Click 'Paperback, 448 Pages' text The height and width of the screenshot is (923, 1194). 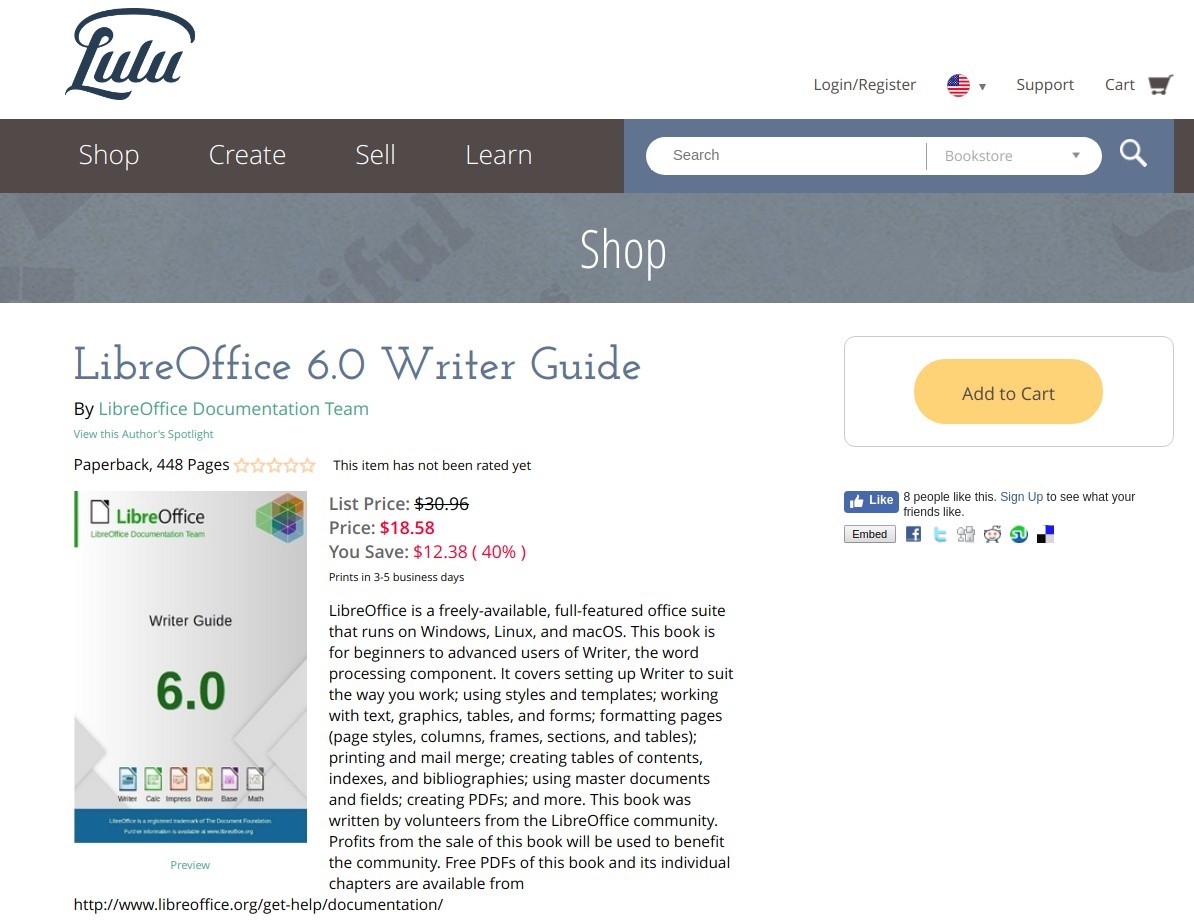pyautogui.click(x=152, y=465)
